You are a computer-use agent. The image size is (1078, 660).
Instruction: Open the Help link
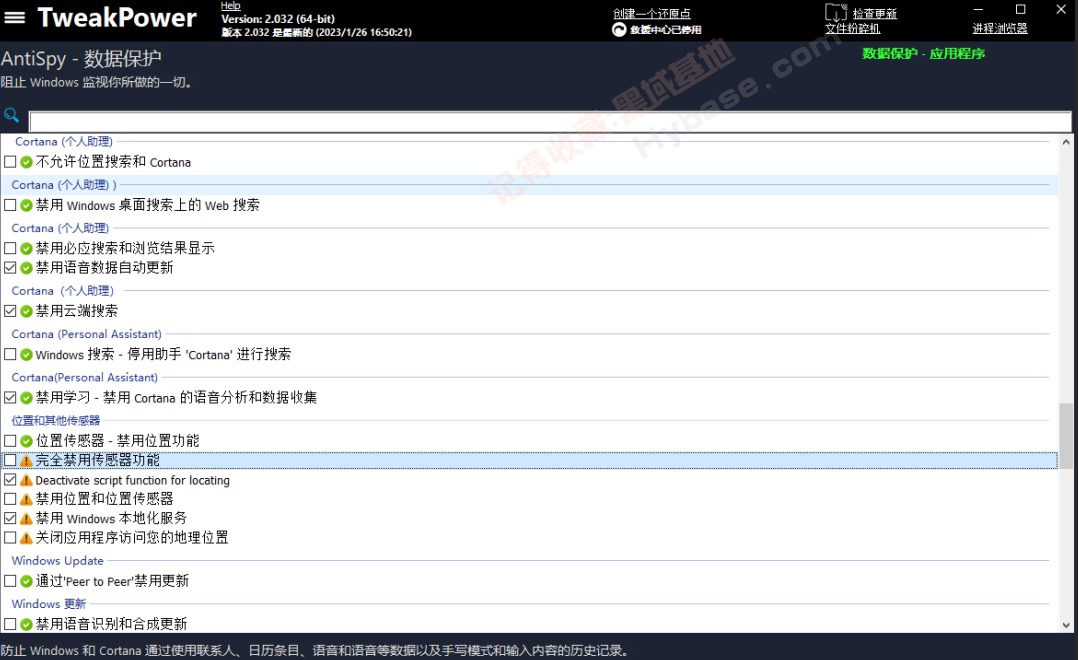(x=230, y=6)
